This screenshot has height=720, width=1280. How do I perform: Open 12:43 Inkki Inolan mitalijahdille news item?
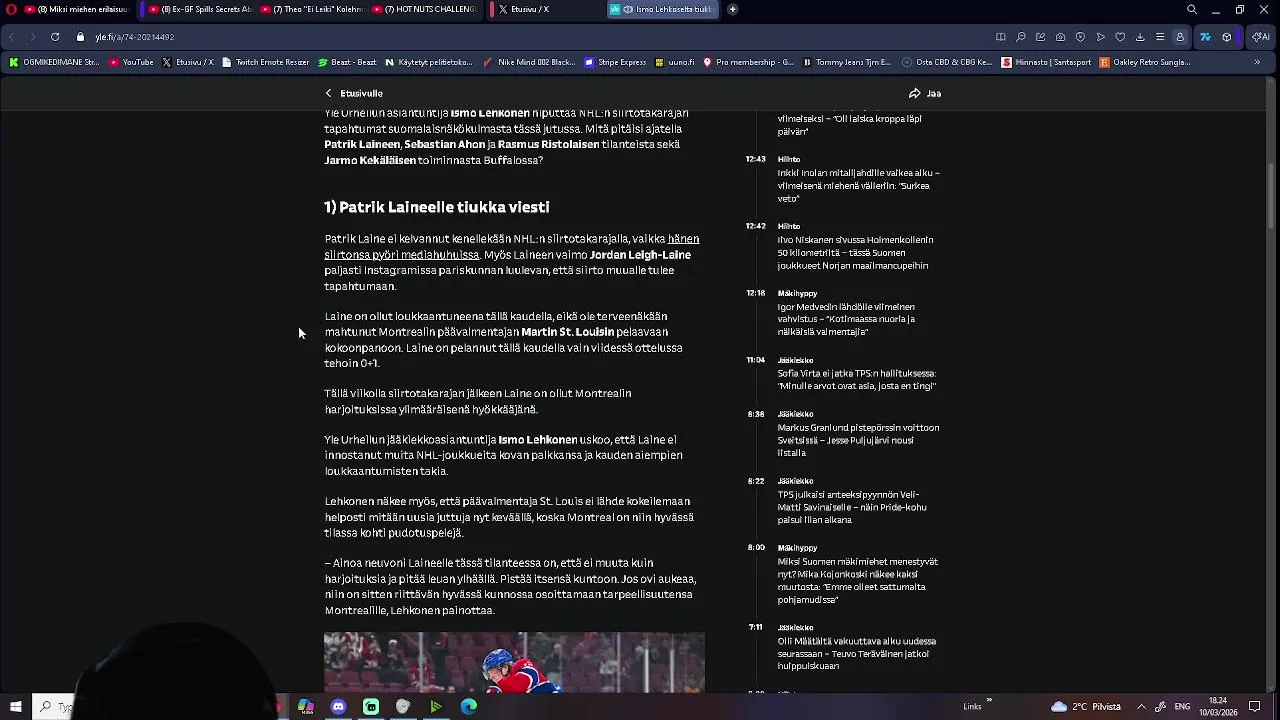[858, 186]
